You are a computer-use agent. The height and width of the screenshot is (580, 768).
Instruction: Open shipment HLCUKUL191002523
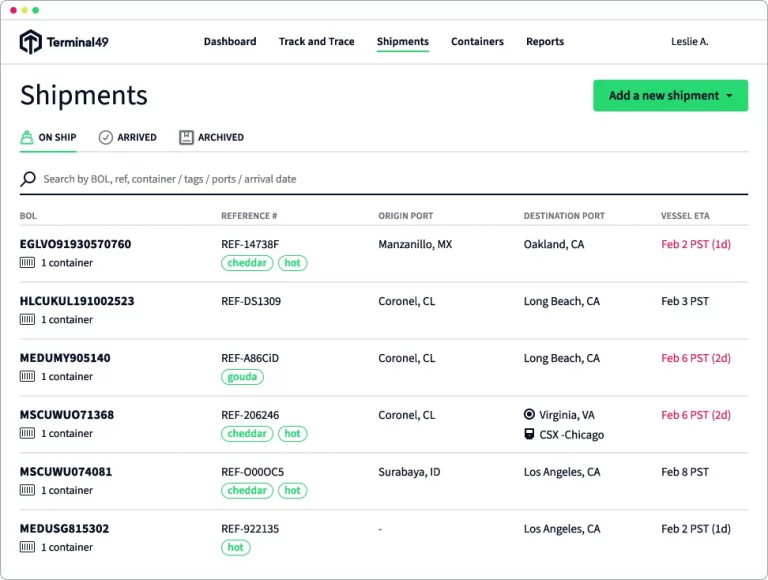pyautogui.click(x=77, y=301)
